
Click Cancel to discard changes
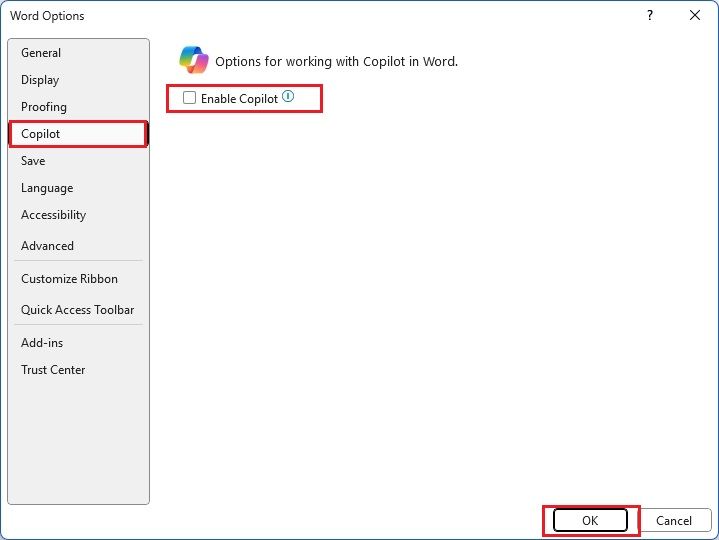coord(673,520)
